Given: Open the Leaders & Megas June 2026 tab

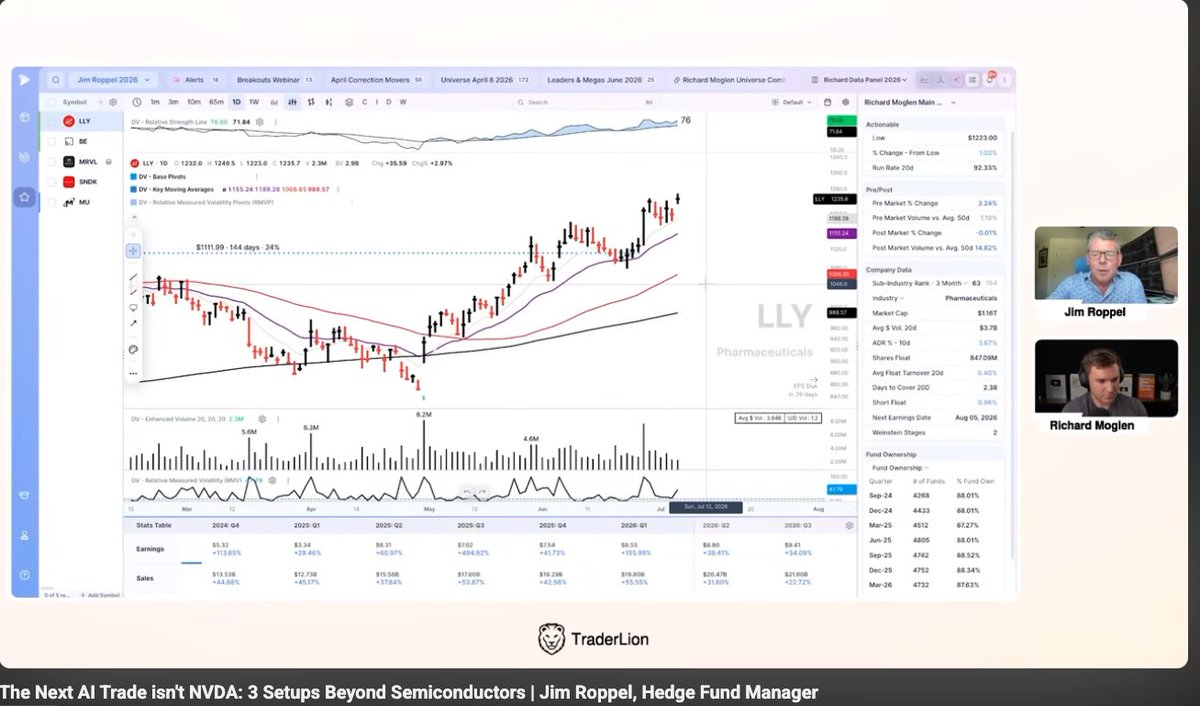Looking at the screenshot, I should coord(601,80).
